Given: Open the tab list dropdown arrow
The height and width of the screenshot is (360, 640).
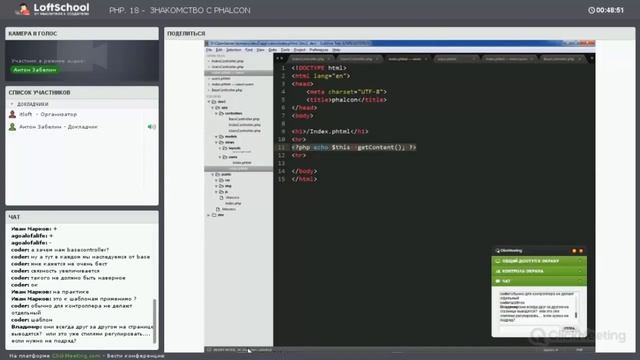Looking at the screenshot, I should click(591, 59).
